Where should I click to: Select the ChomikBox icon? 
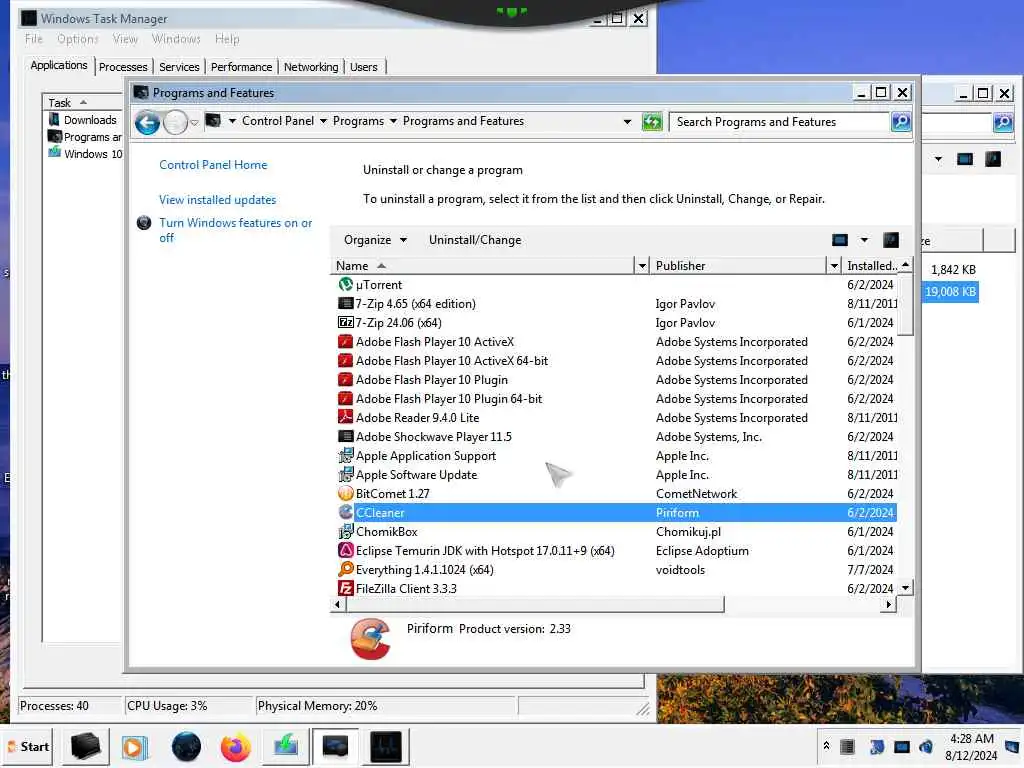(x=345, y=532)
